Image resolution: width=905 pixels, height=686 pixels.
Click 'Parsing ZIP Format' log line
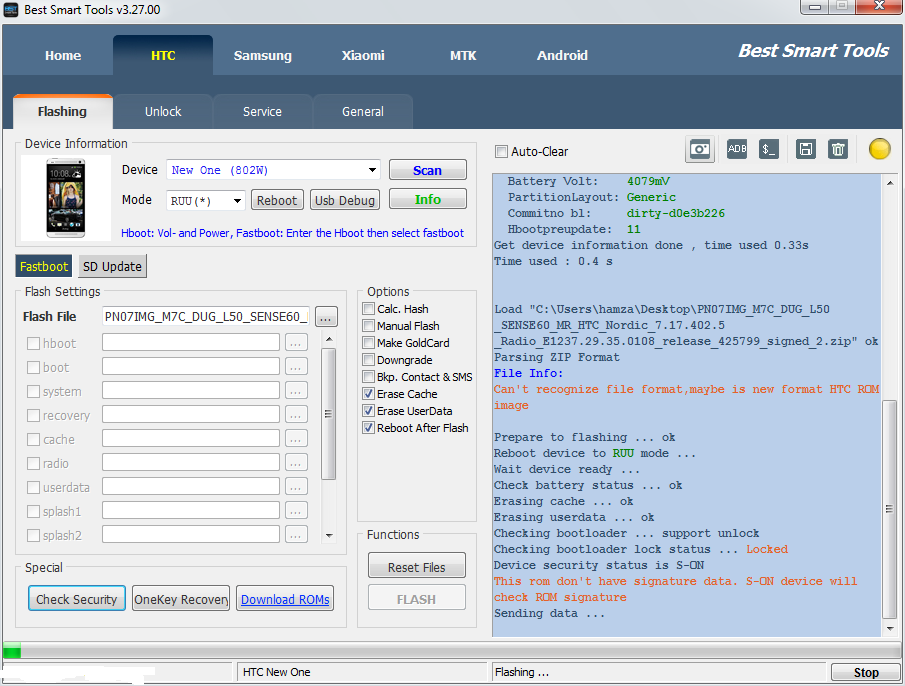click(556, 357)
